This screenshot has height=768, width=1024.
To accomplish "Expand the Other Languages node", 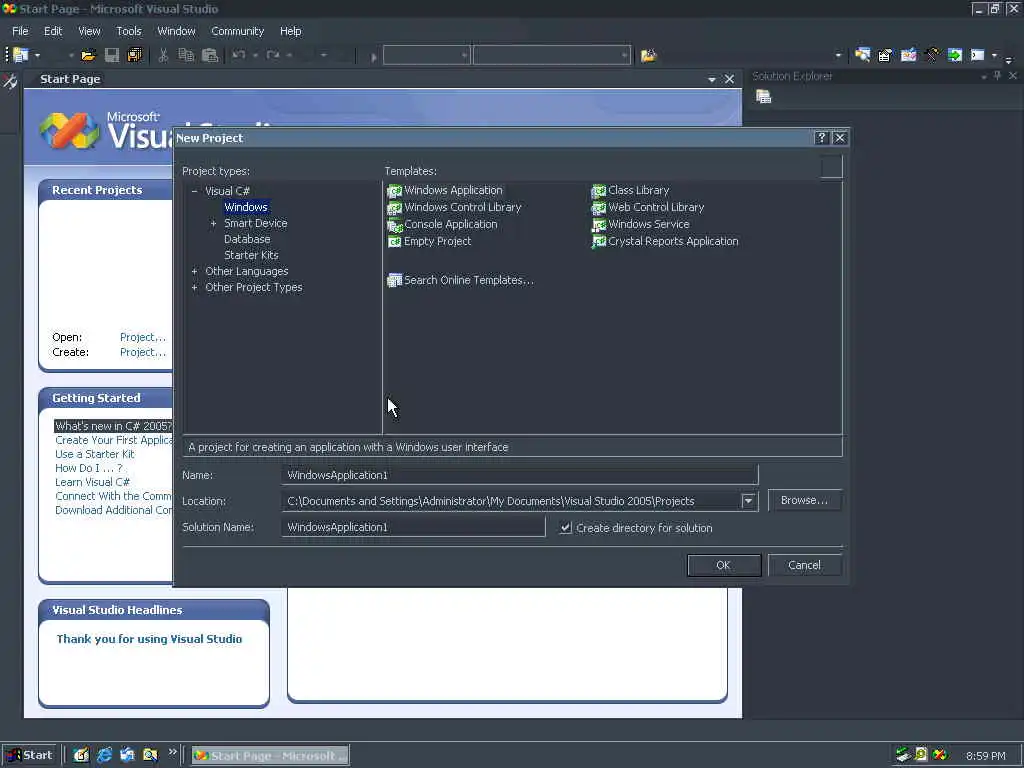I will pyautogui.click(x=194, y=271).
